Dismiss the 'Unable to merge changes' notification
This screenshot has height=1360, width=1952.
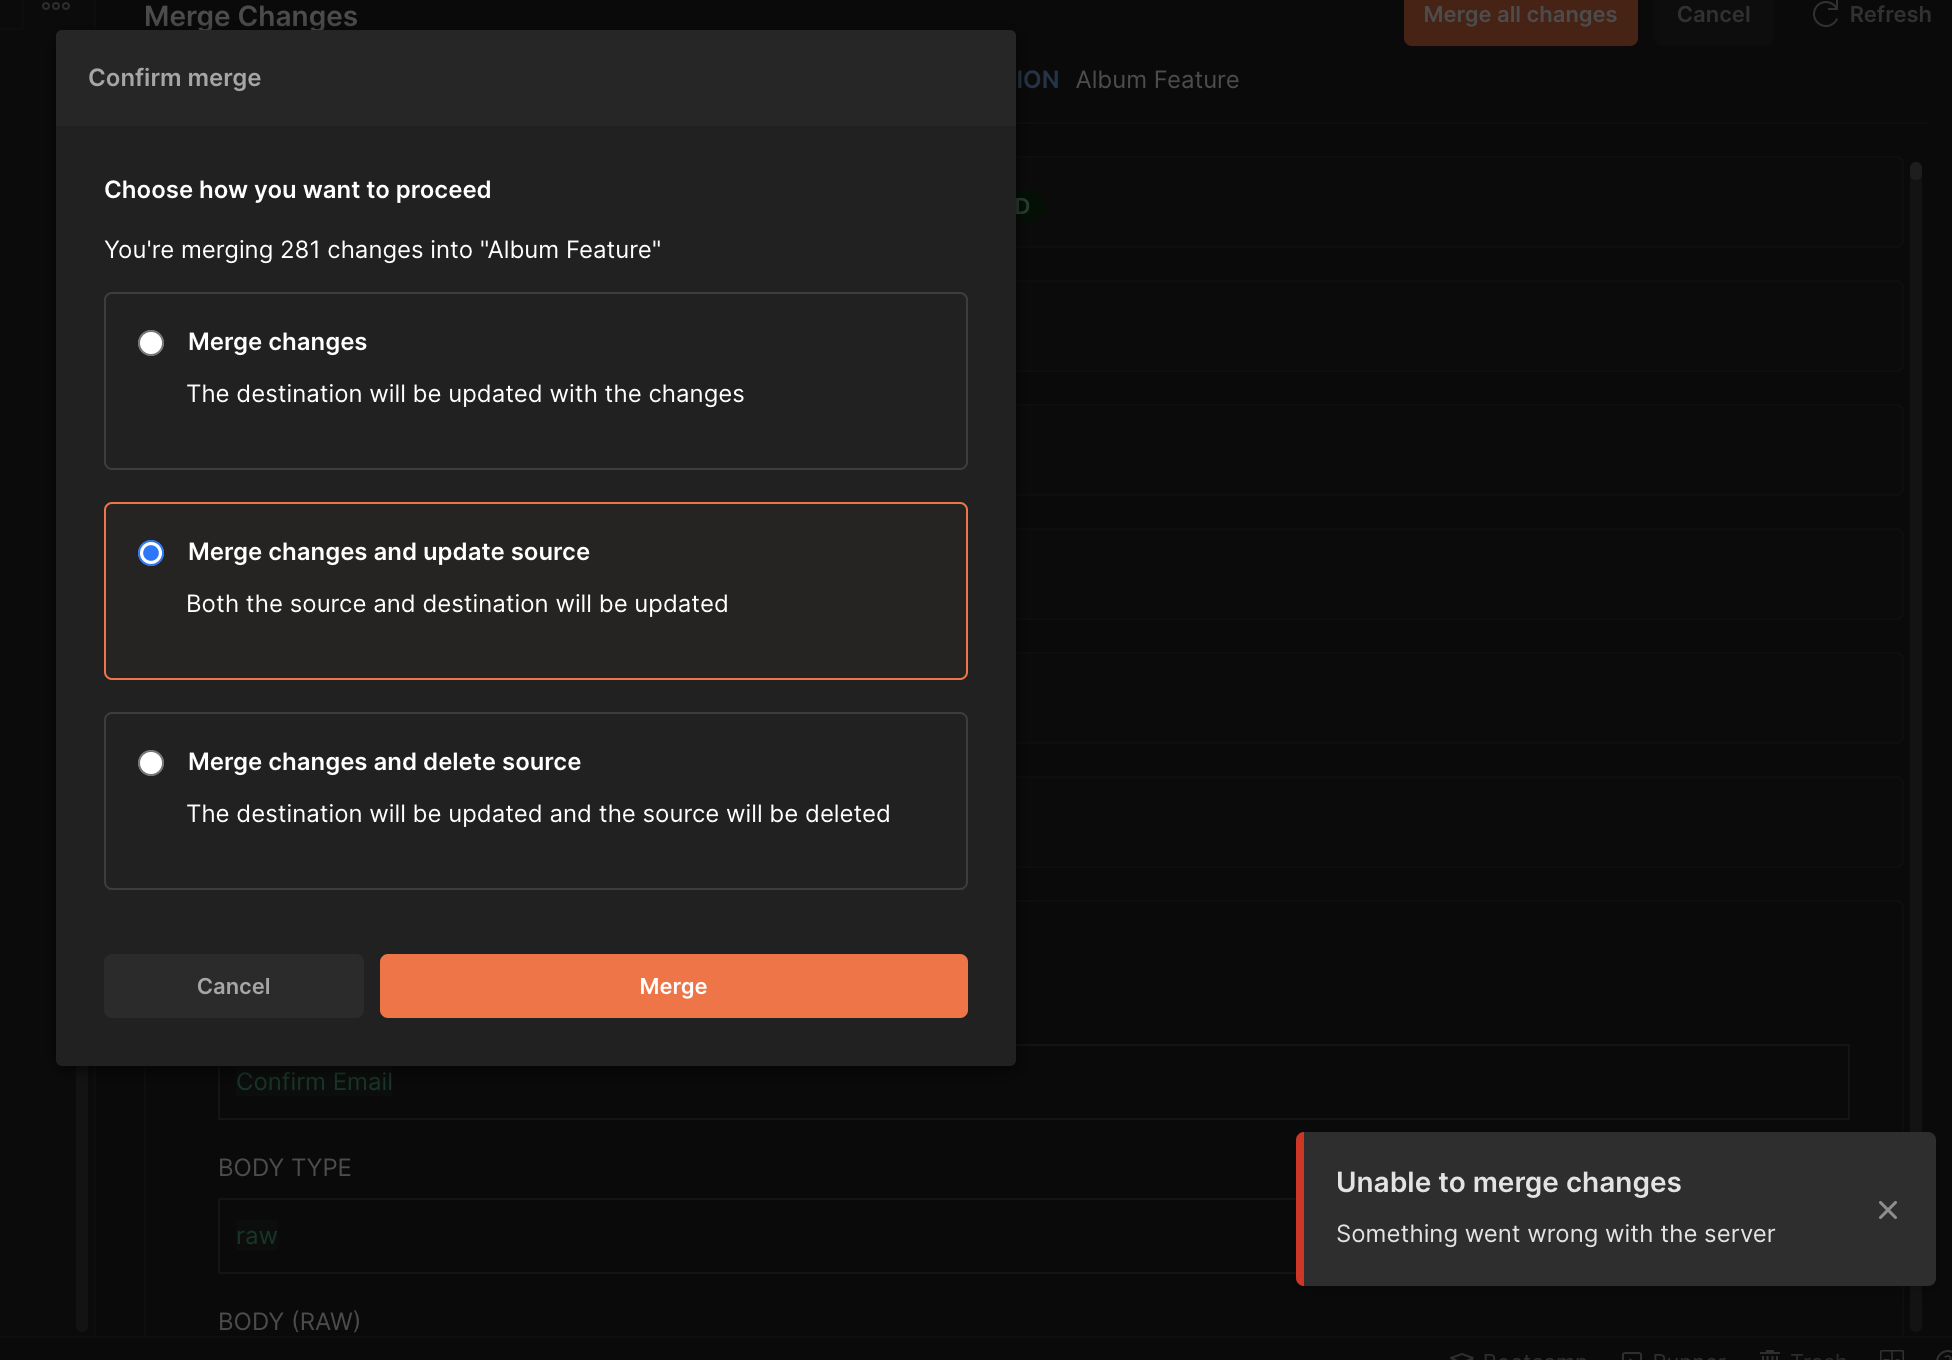pyautogui.click(x=1888, y=1210)
